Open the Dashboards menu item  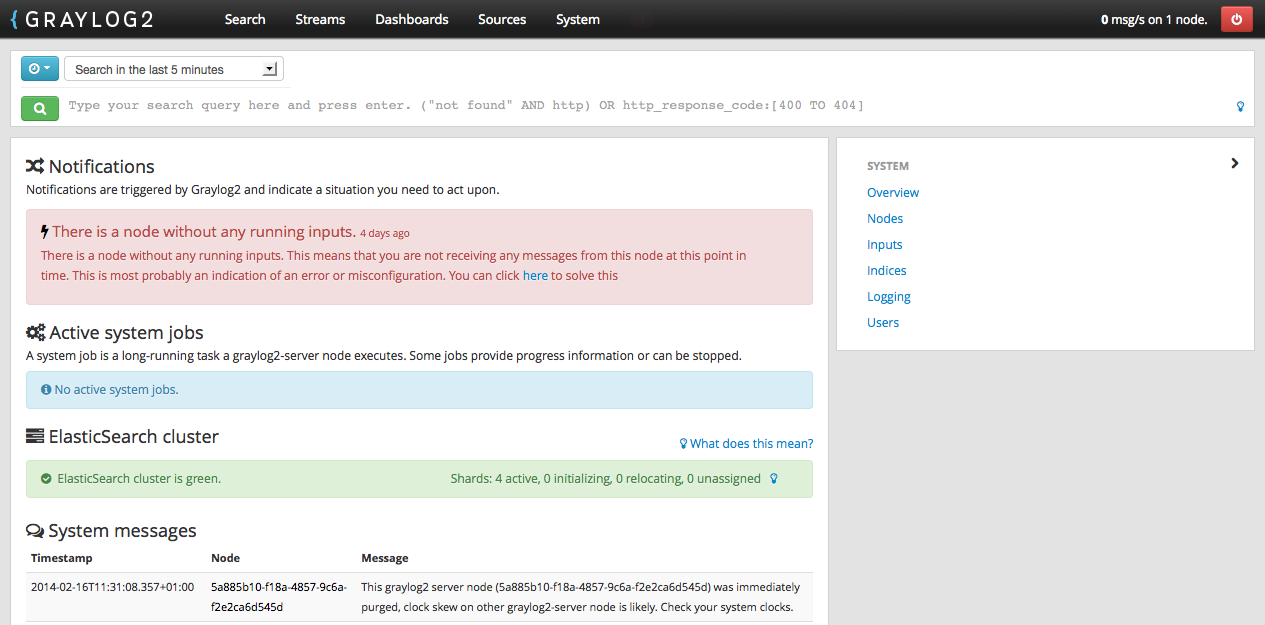point(411,19)
